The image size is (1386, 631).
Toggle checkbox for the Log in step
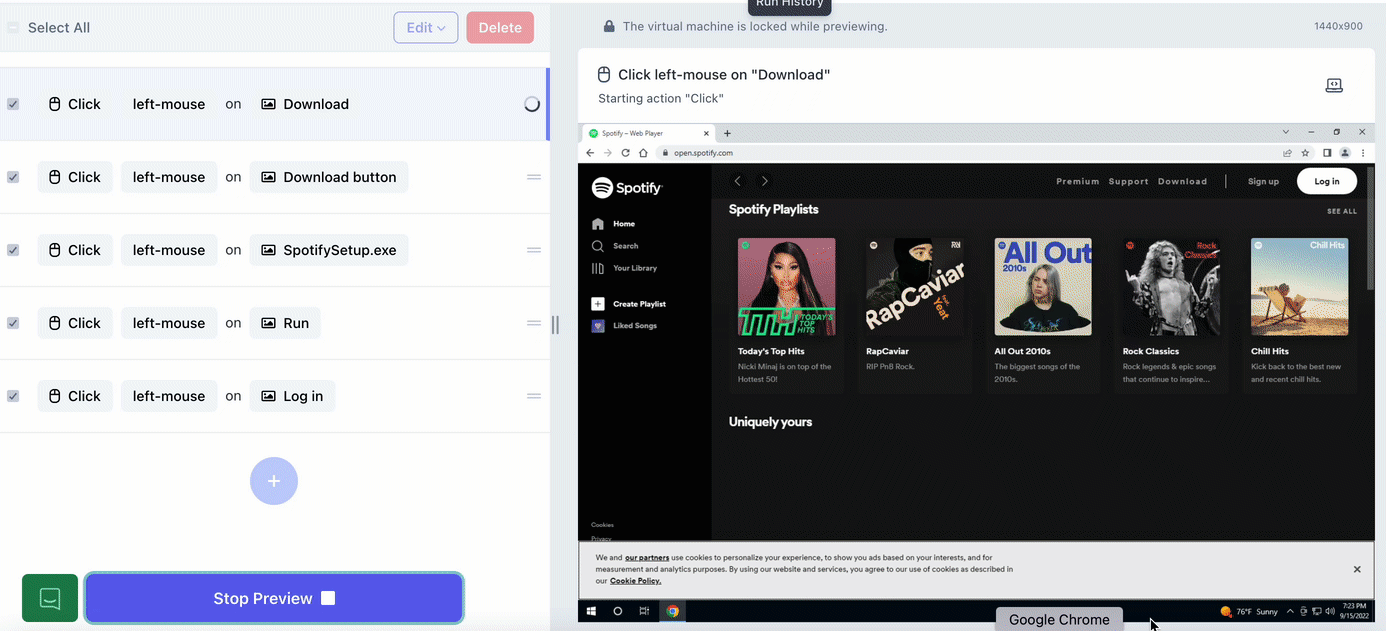coord(13,396)
